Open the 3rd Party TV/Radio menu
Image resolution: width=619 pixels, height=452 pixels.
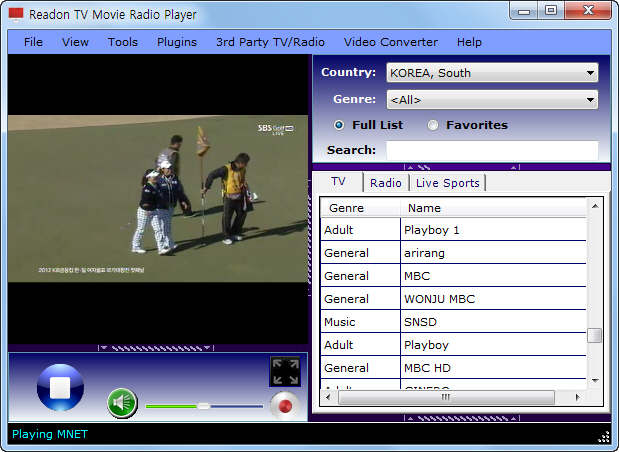coord(270,42)
